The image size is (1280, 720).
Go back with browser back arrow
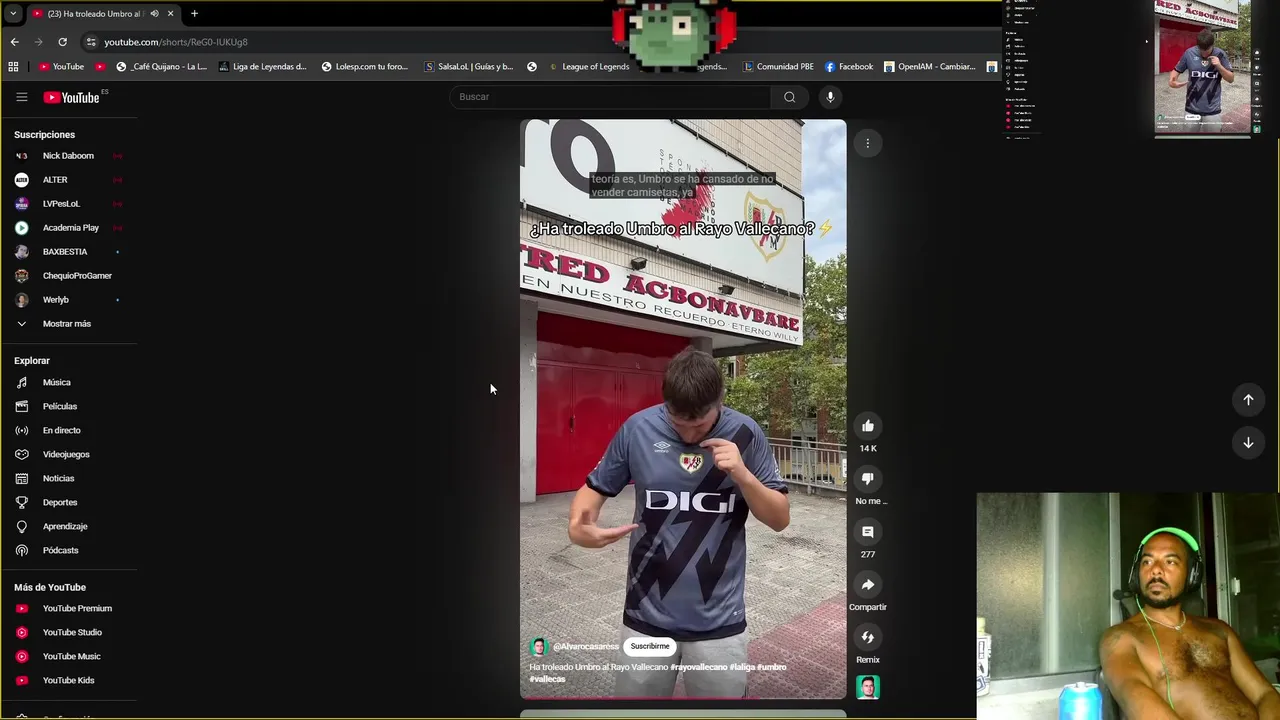click(x=14, y=42)
